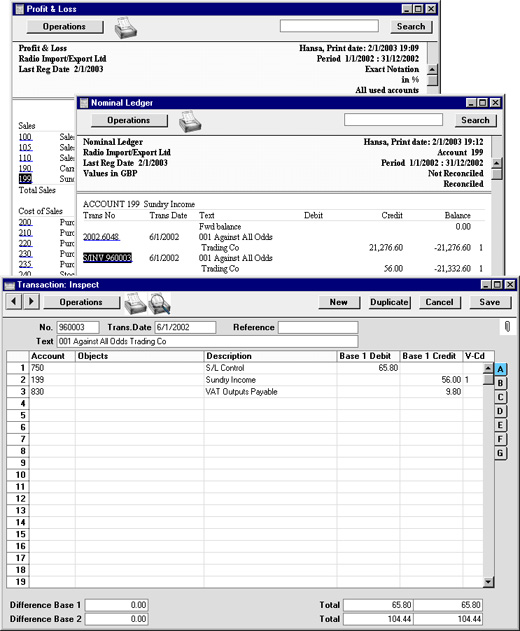Open account 235 link in Profit & Loss
Viewport: 520px width, 631px height.
tap(25, 264)
